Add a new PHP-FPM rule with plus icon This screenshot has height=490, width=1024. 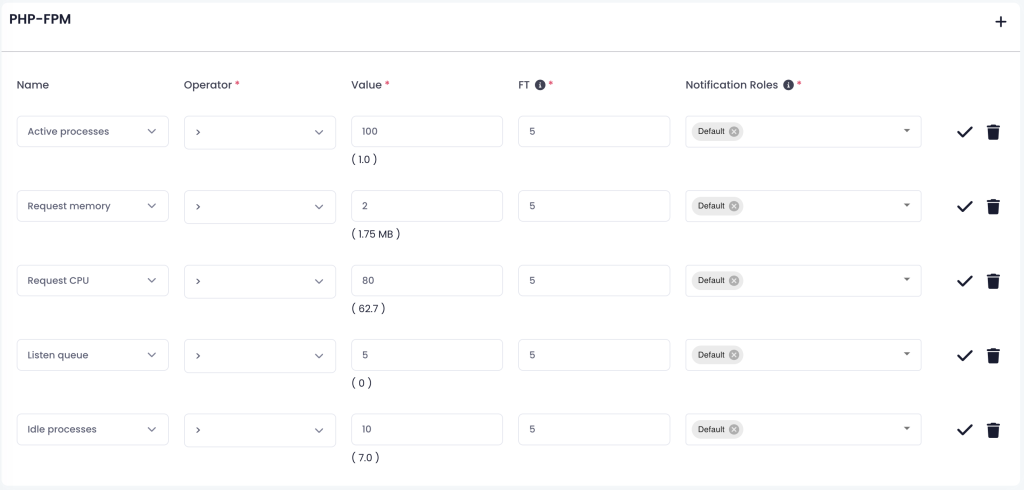click(x=1000, y=22)
